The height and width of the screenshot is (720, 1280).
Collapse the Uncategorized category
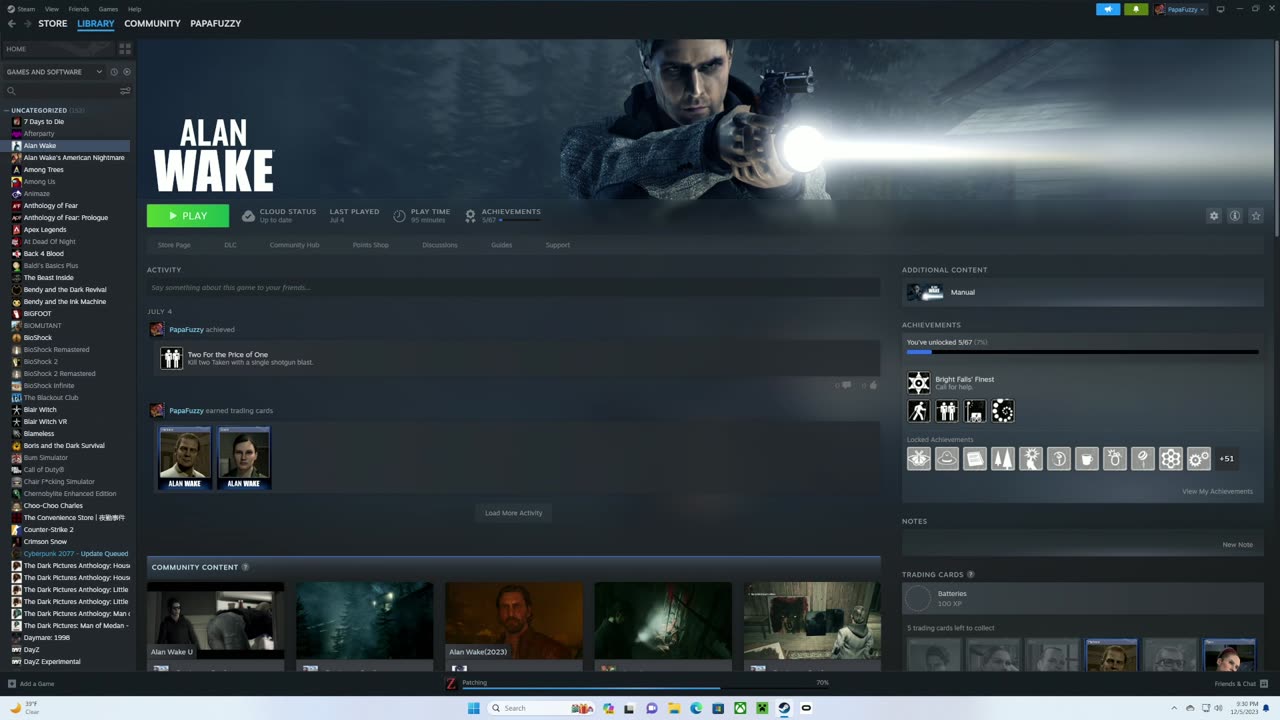tap(8, 110)
